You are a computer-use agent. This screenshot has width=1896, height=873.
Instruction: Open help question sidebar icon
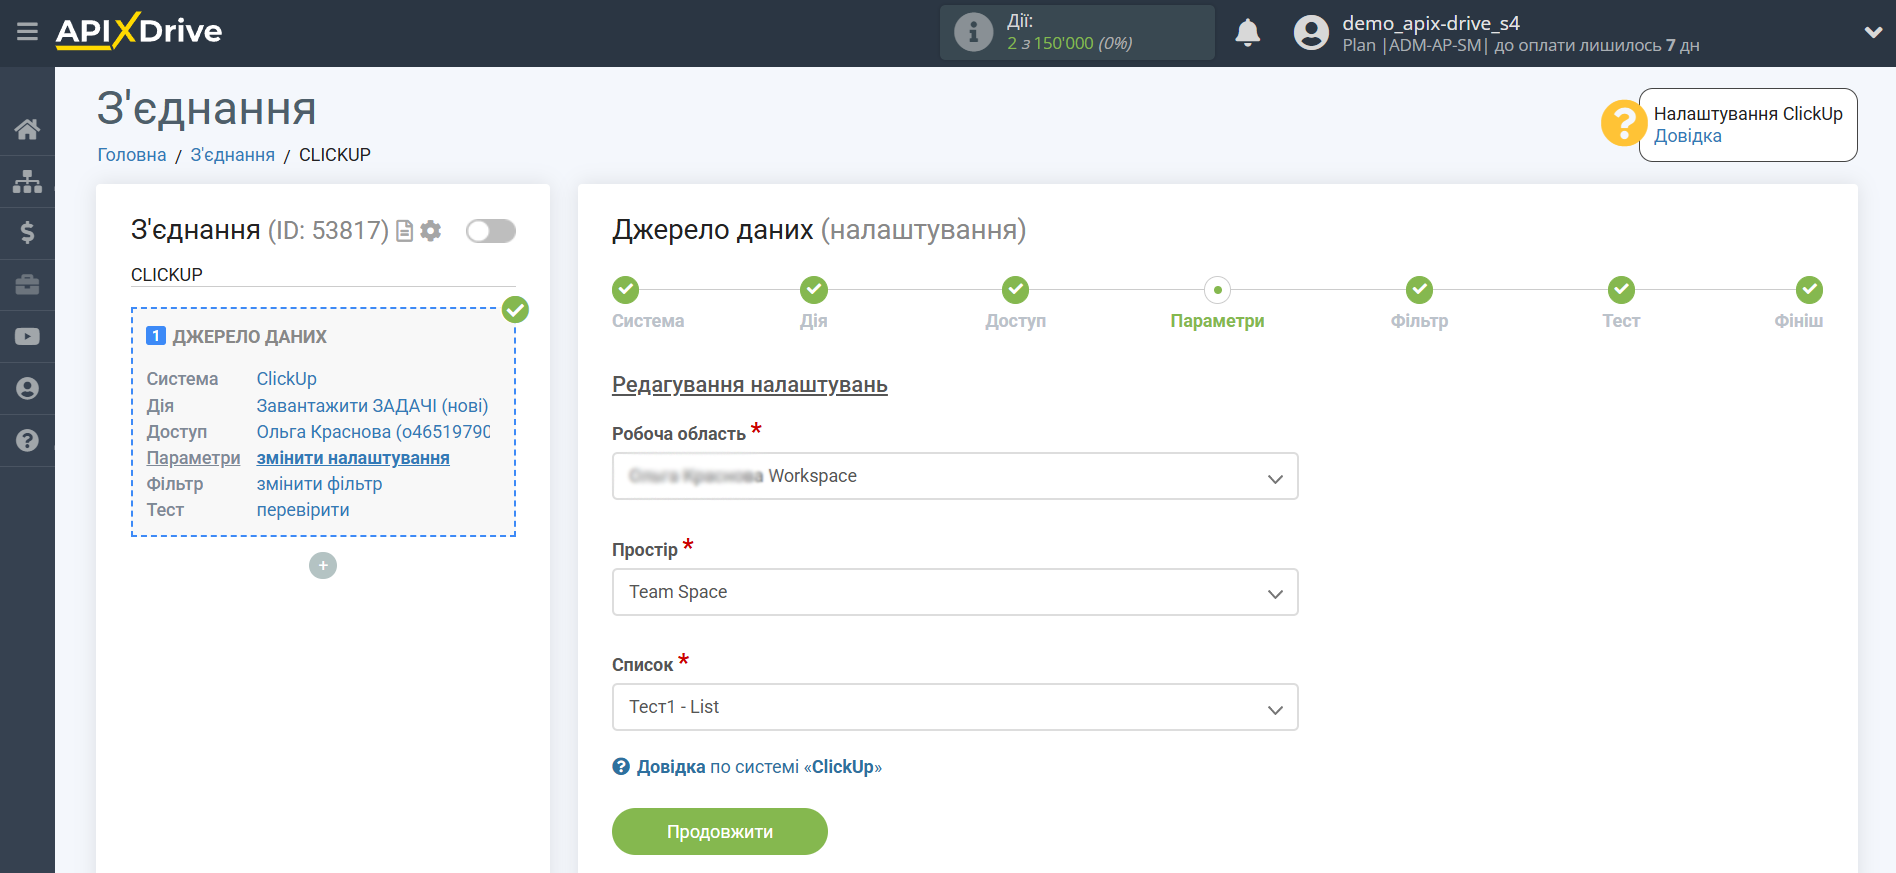(x=27, y=440)
